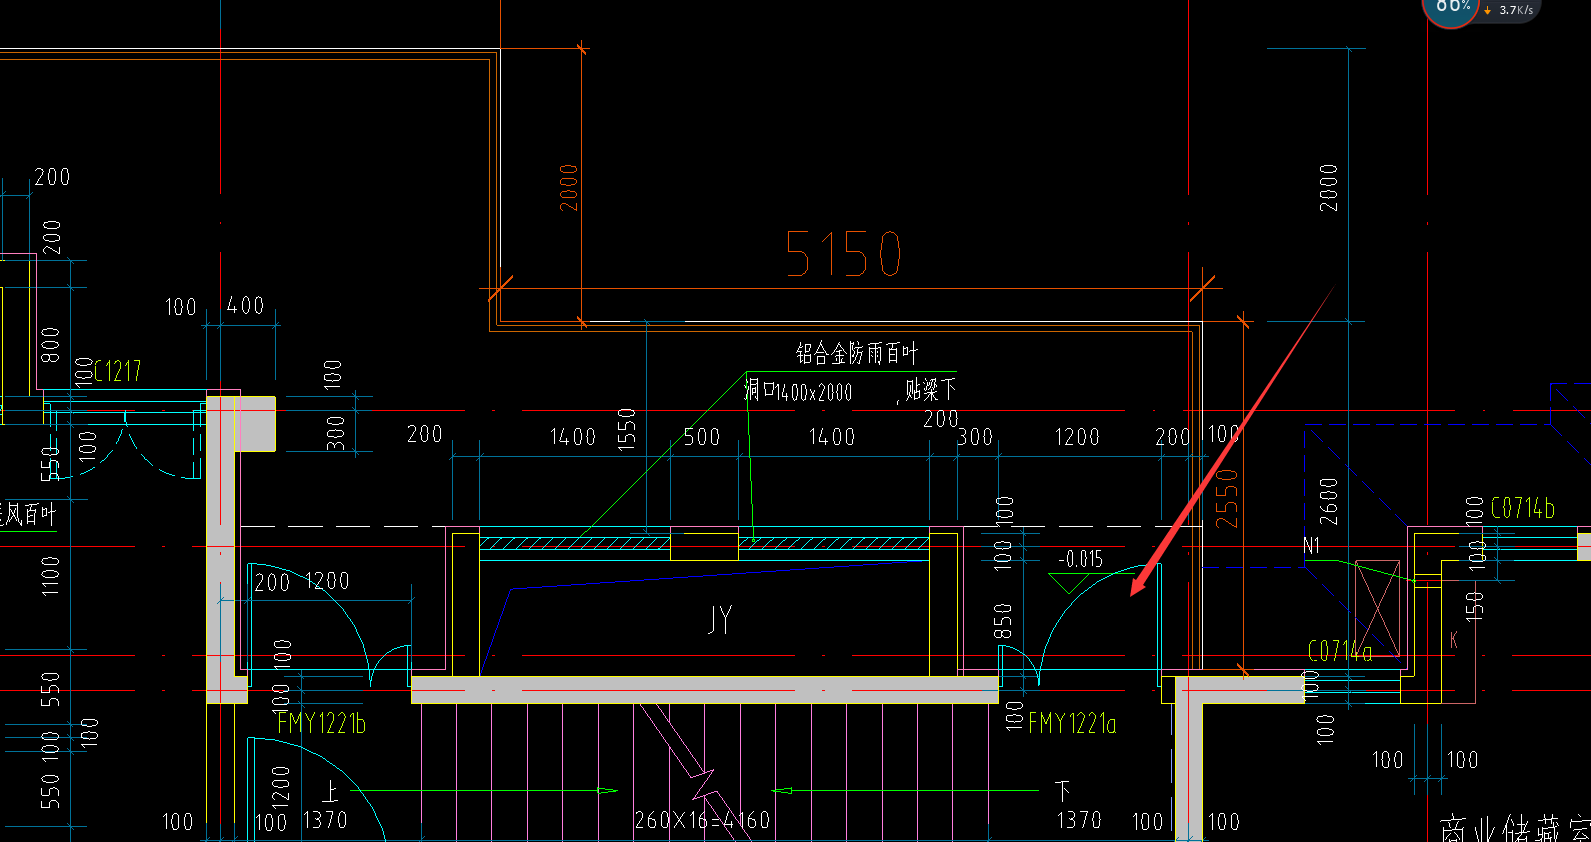The width and height of the screenshot is (1591, 842).
Task: Click the 500 dimension text
Action: coord(702,437)
